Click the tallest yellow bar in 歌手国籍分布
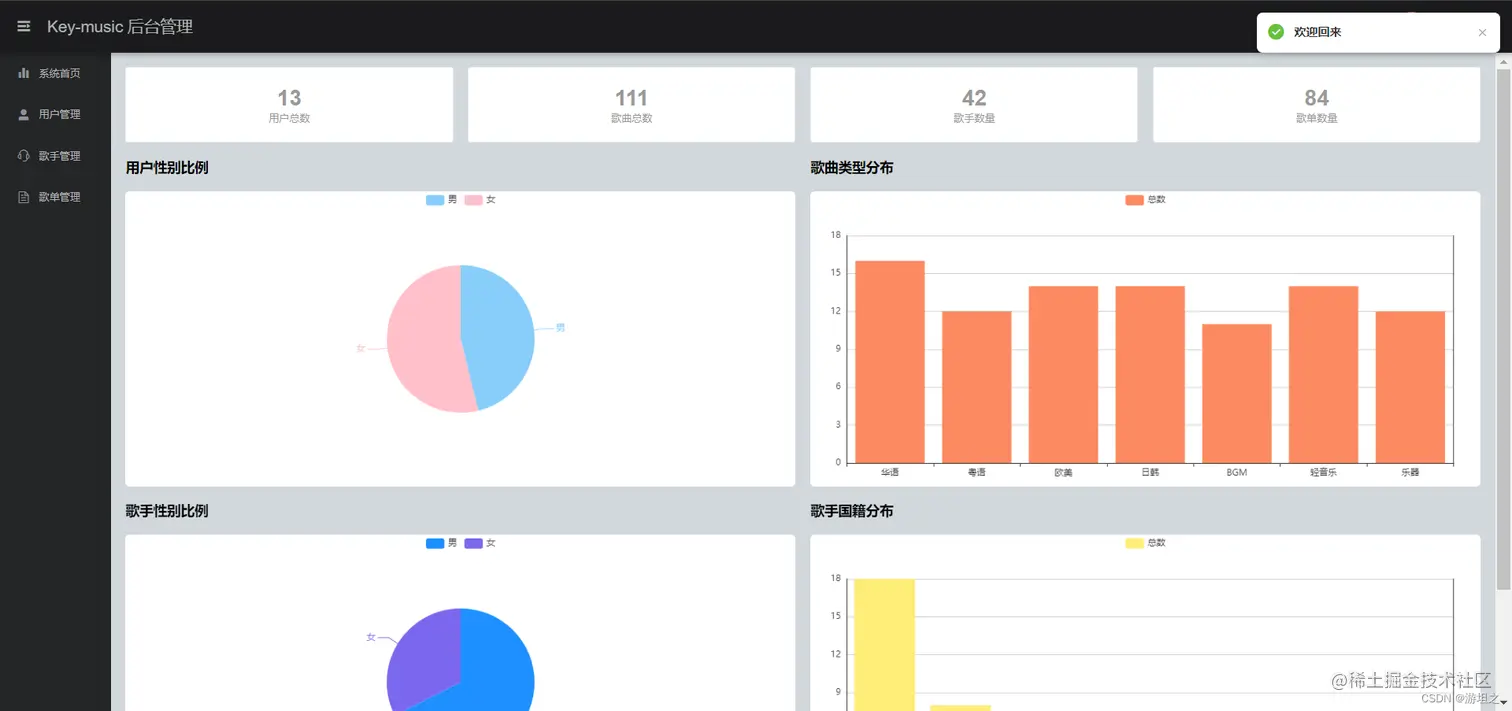Viewport: 1512px width, 711px height. click(884, 645)
